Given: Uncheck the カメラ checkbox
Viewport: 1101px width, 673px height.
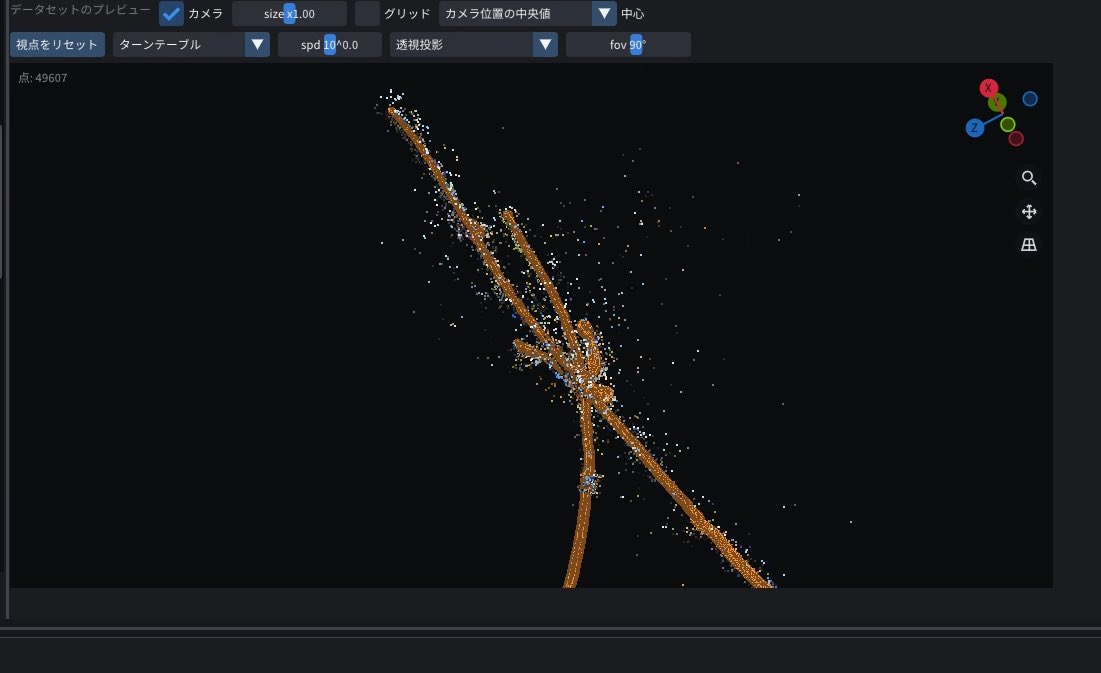Looking at the screenshot, I should coord(171,13).
